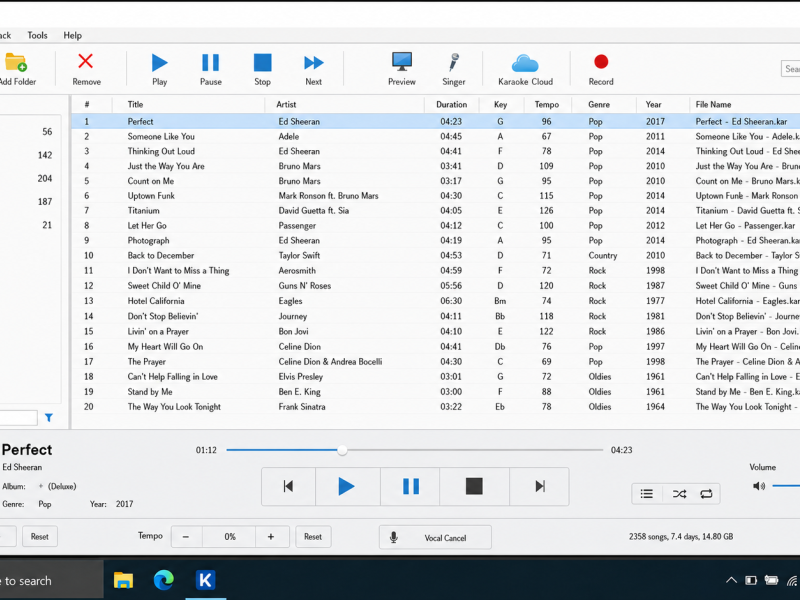Click the taskbar search box
This screenshot has width=800, height=600.
coord(51,580)
